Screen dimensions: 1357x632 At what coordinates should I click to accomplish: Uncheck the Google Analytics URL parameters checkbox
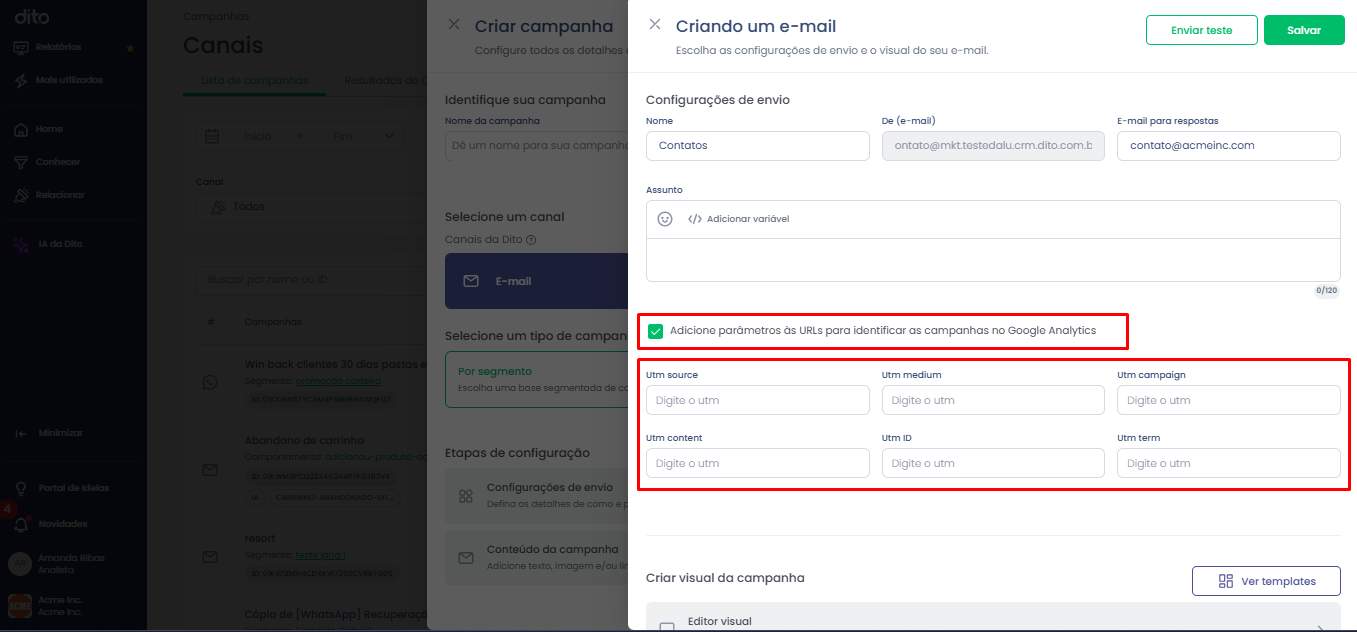(x=656, y=331)
